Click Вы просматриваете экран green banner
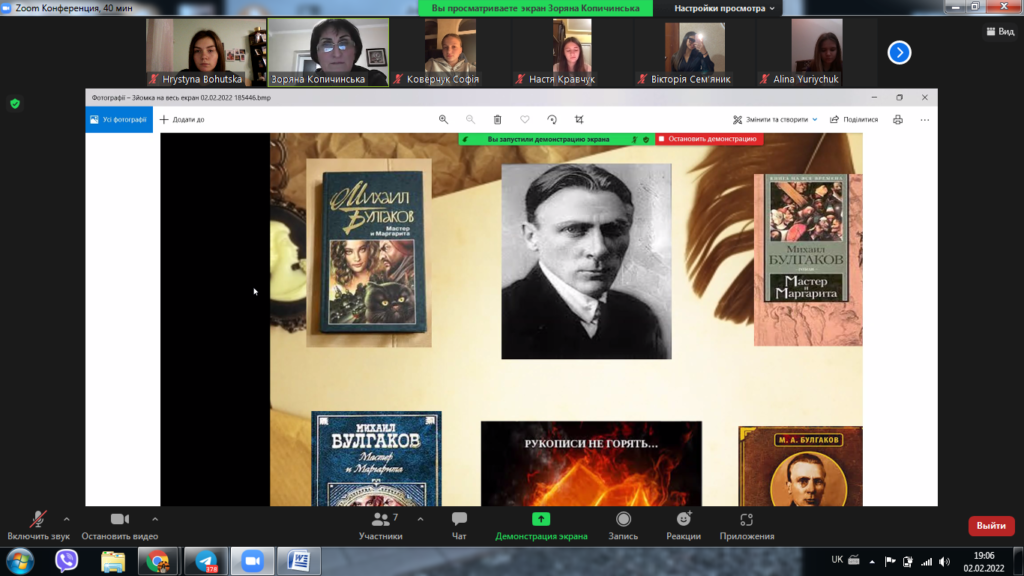 coord(536,8)
